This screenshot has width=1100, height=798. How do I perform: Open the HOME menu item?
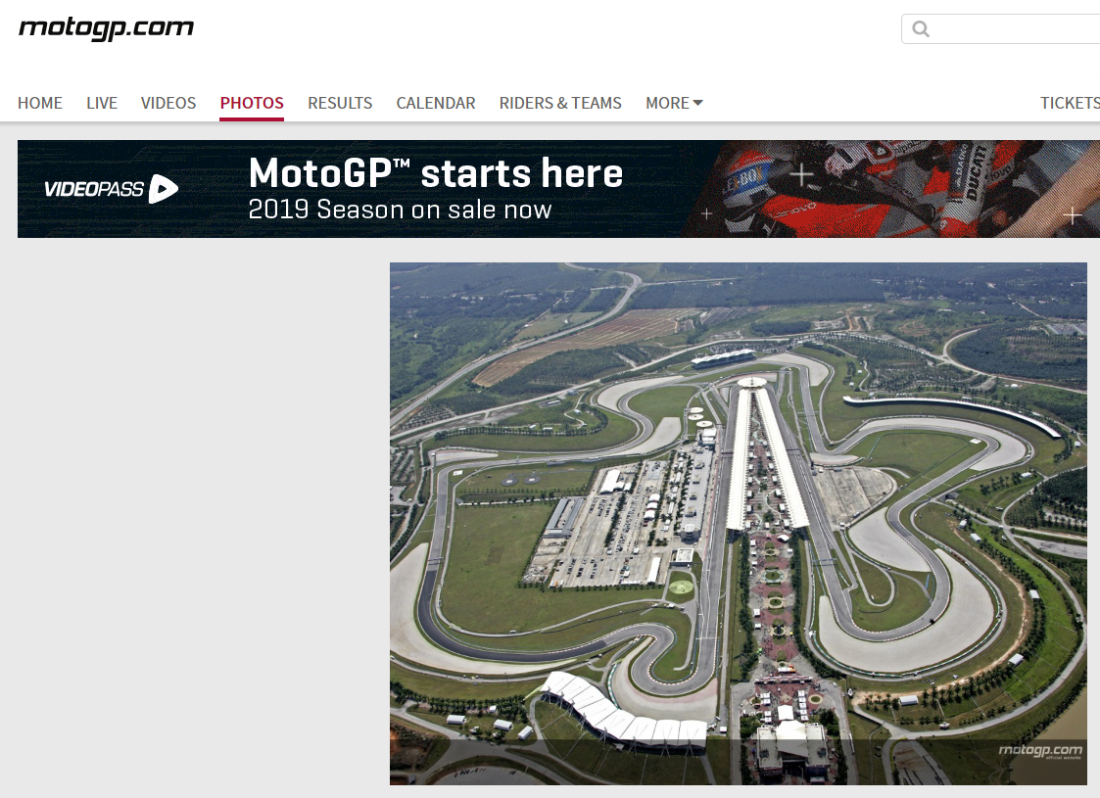pyautogui.click(x=40, y=103)
